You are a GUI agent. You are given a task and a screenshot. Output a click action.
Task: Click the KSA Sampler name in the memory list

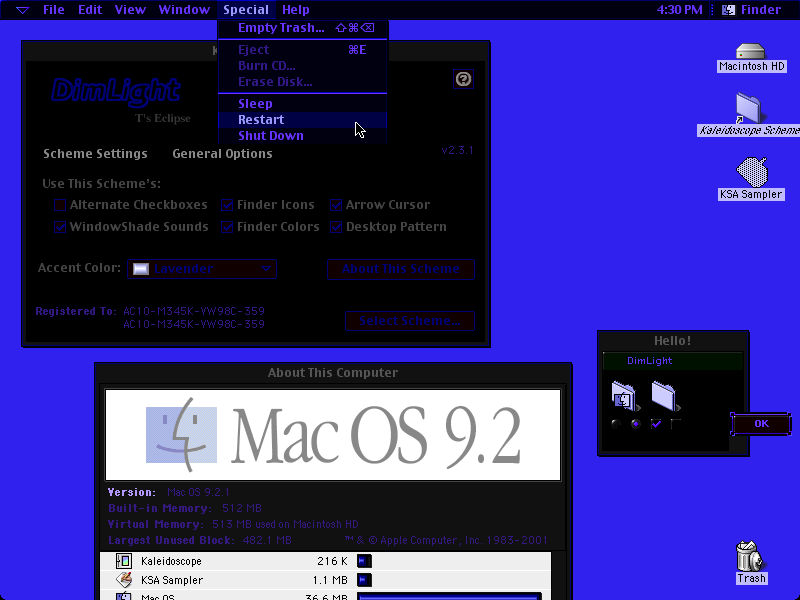coord(172,580)
